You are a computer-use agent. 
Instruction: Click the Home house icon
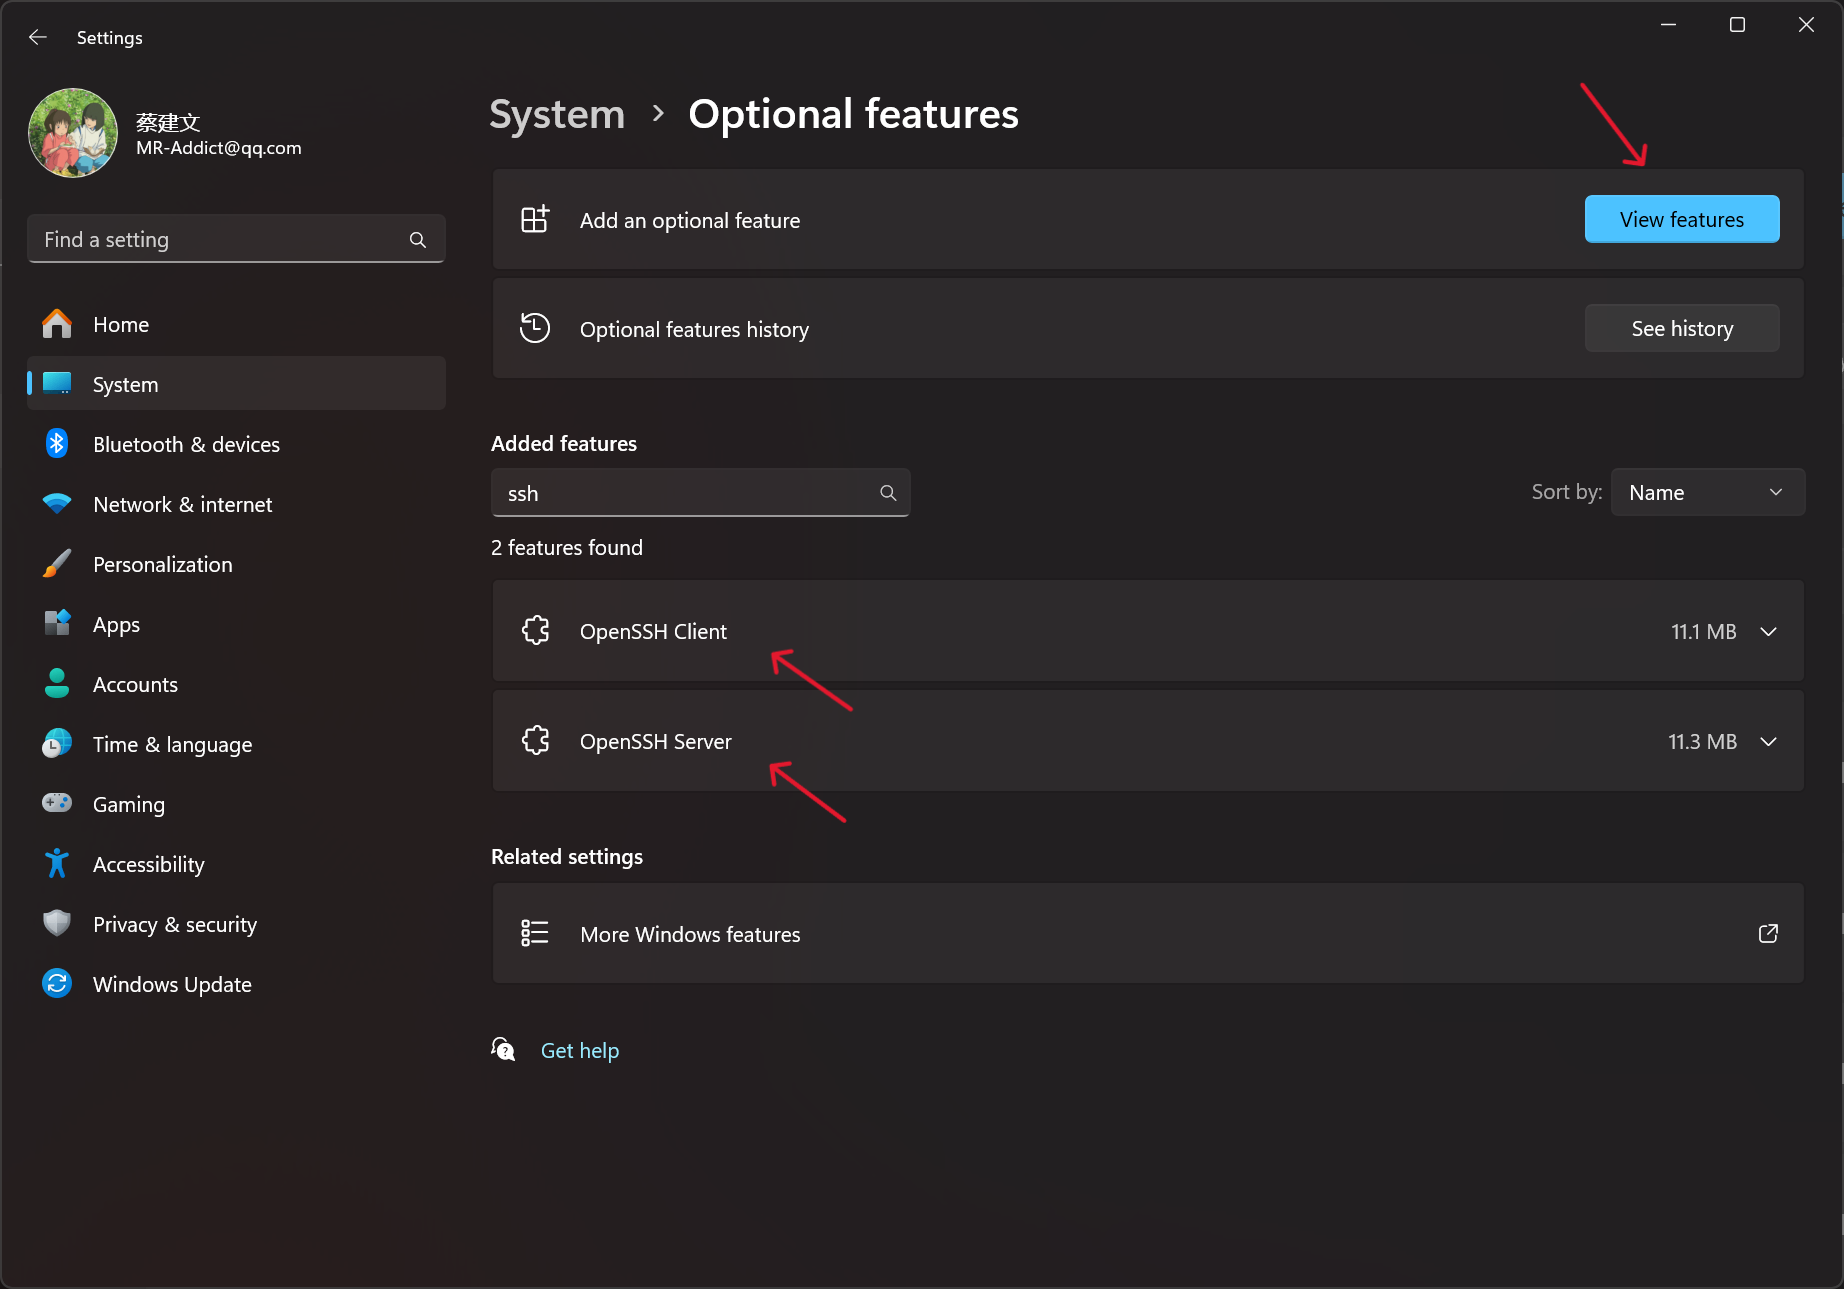click(57, 323)
